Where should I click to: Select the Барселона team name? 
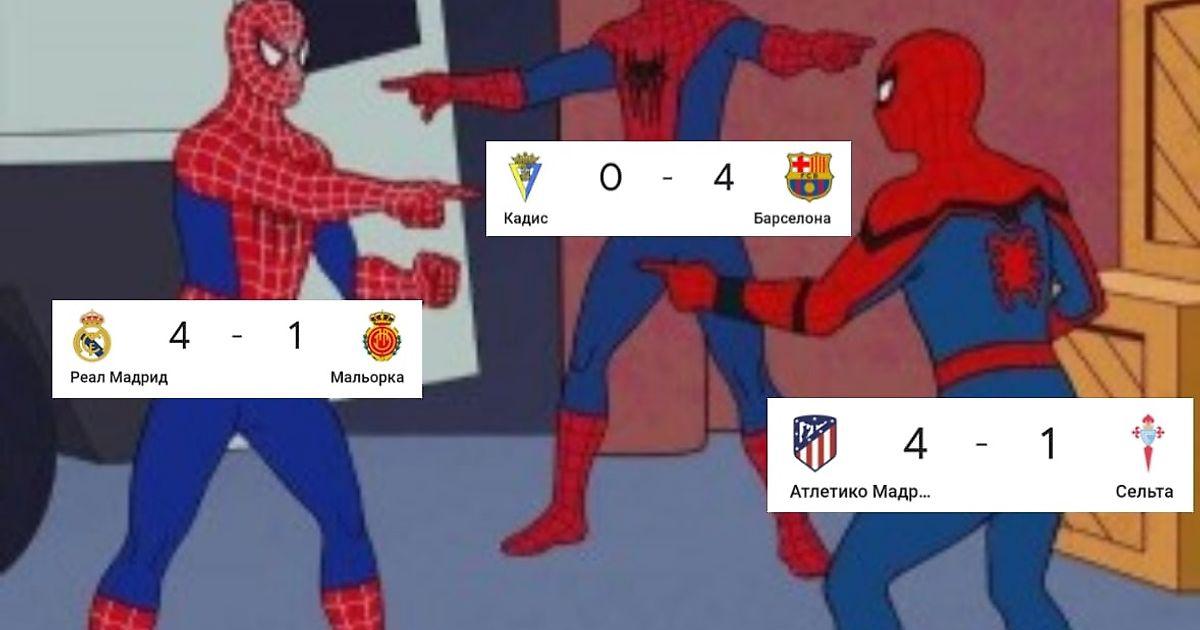(793, 218)
